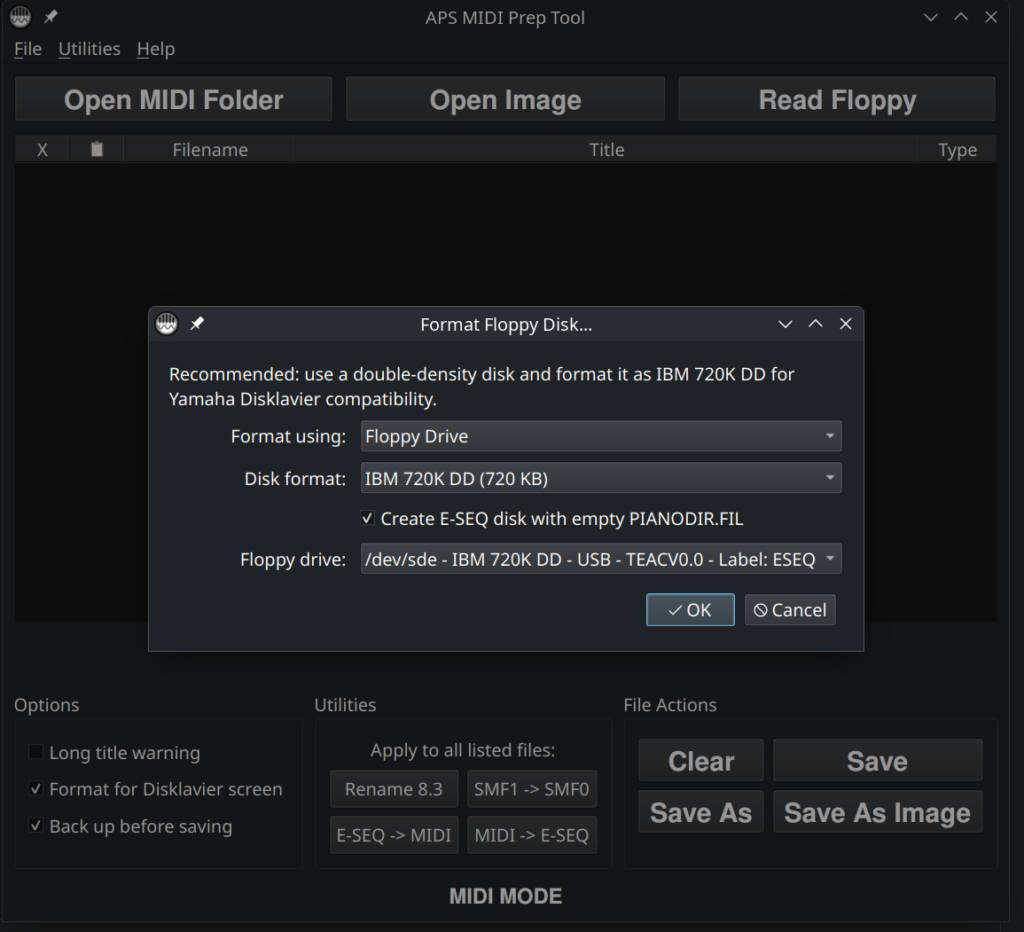The width and height of the screenshot is (1024, 932).
Task: Open the Floppy drive dropdown
Action: 601,559
